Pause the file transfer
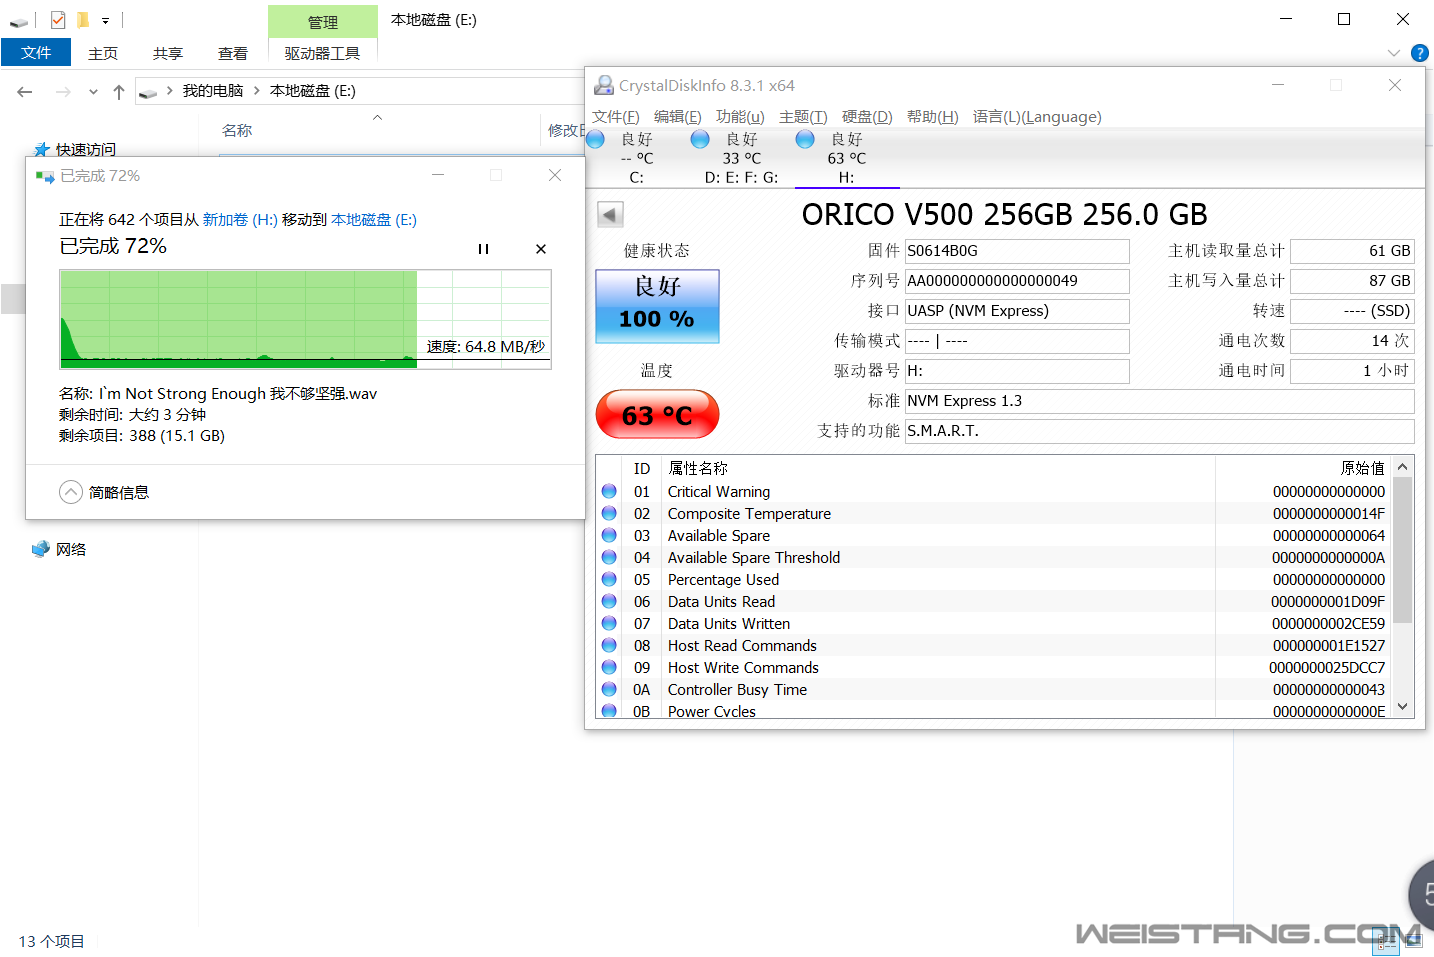The height and width of the screenshot is (957, 1434). (x=483, y=249)
